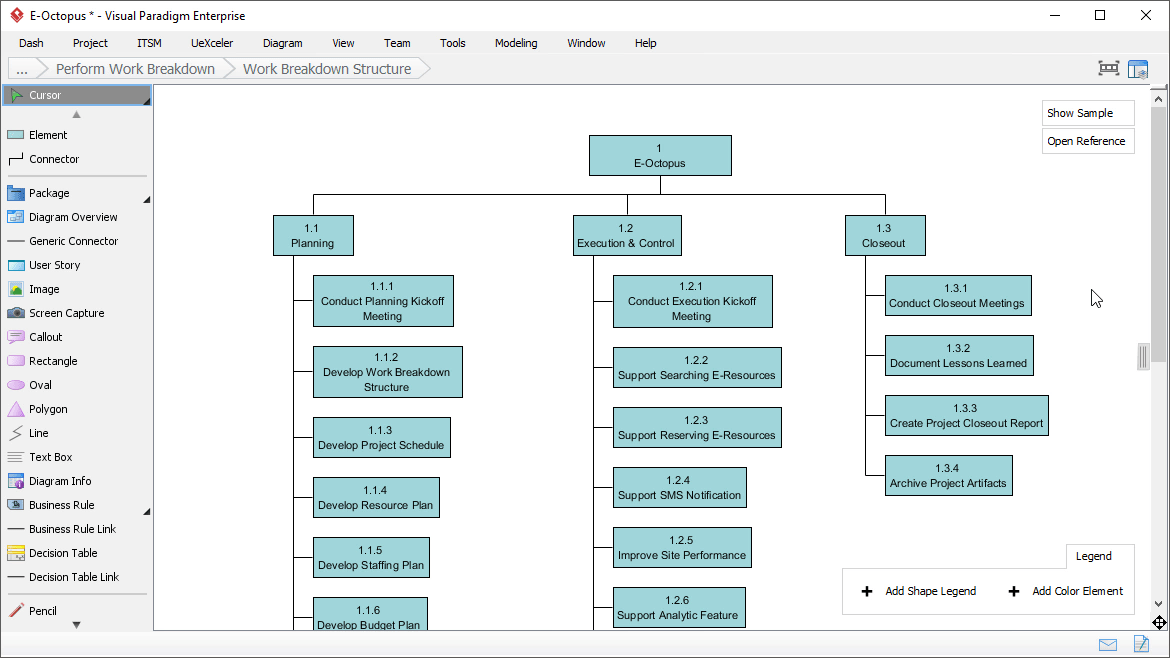Select the 1.2 Execution & Control element
The image size is (1170, 658).
tap(627, 236)
